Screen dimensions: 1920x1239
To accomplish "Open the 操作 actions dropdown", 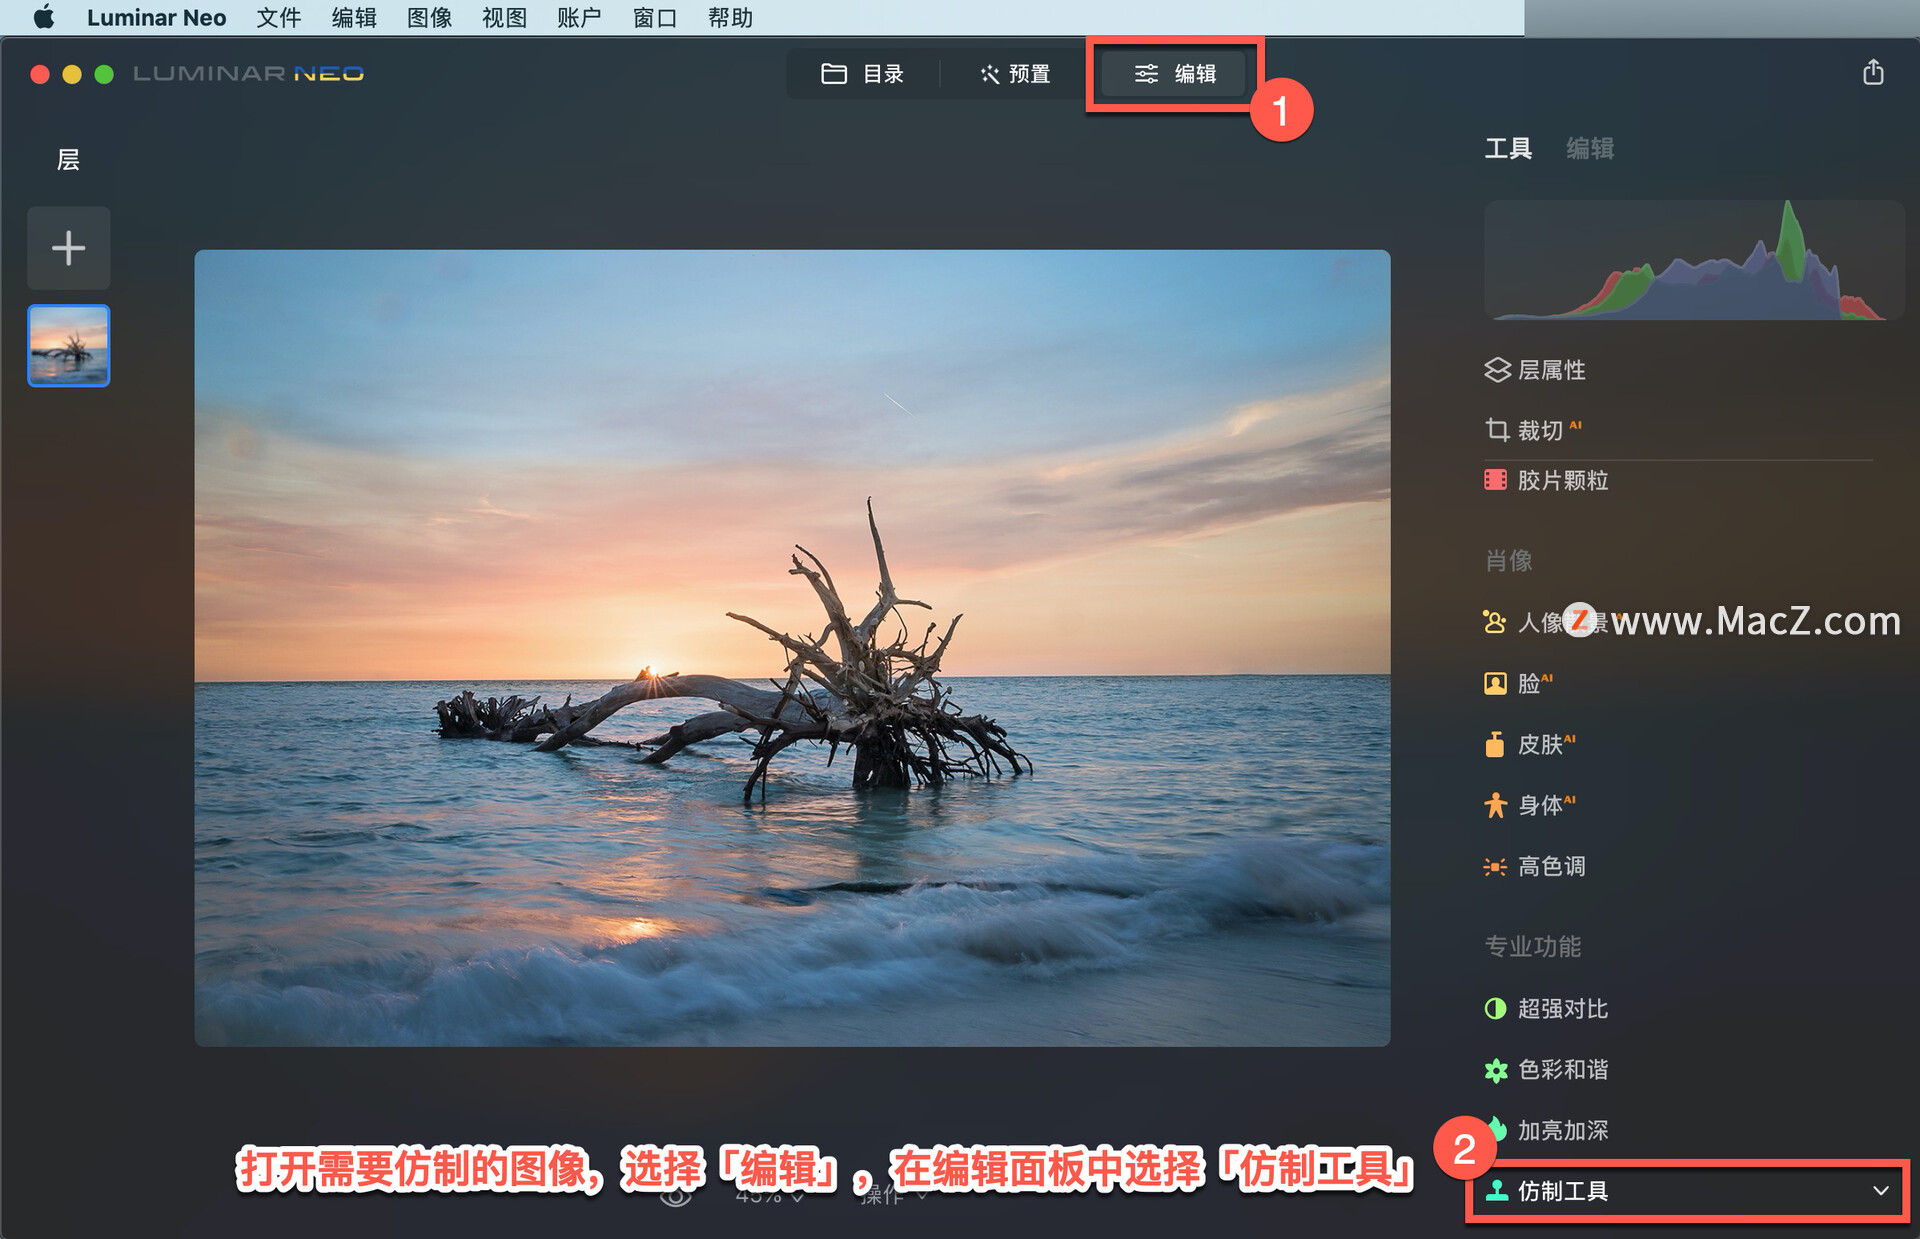I will click(894, 1196).
